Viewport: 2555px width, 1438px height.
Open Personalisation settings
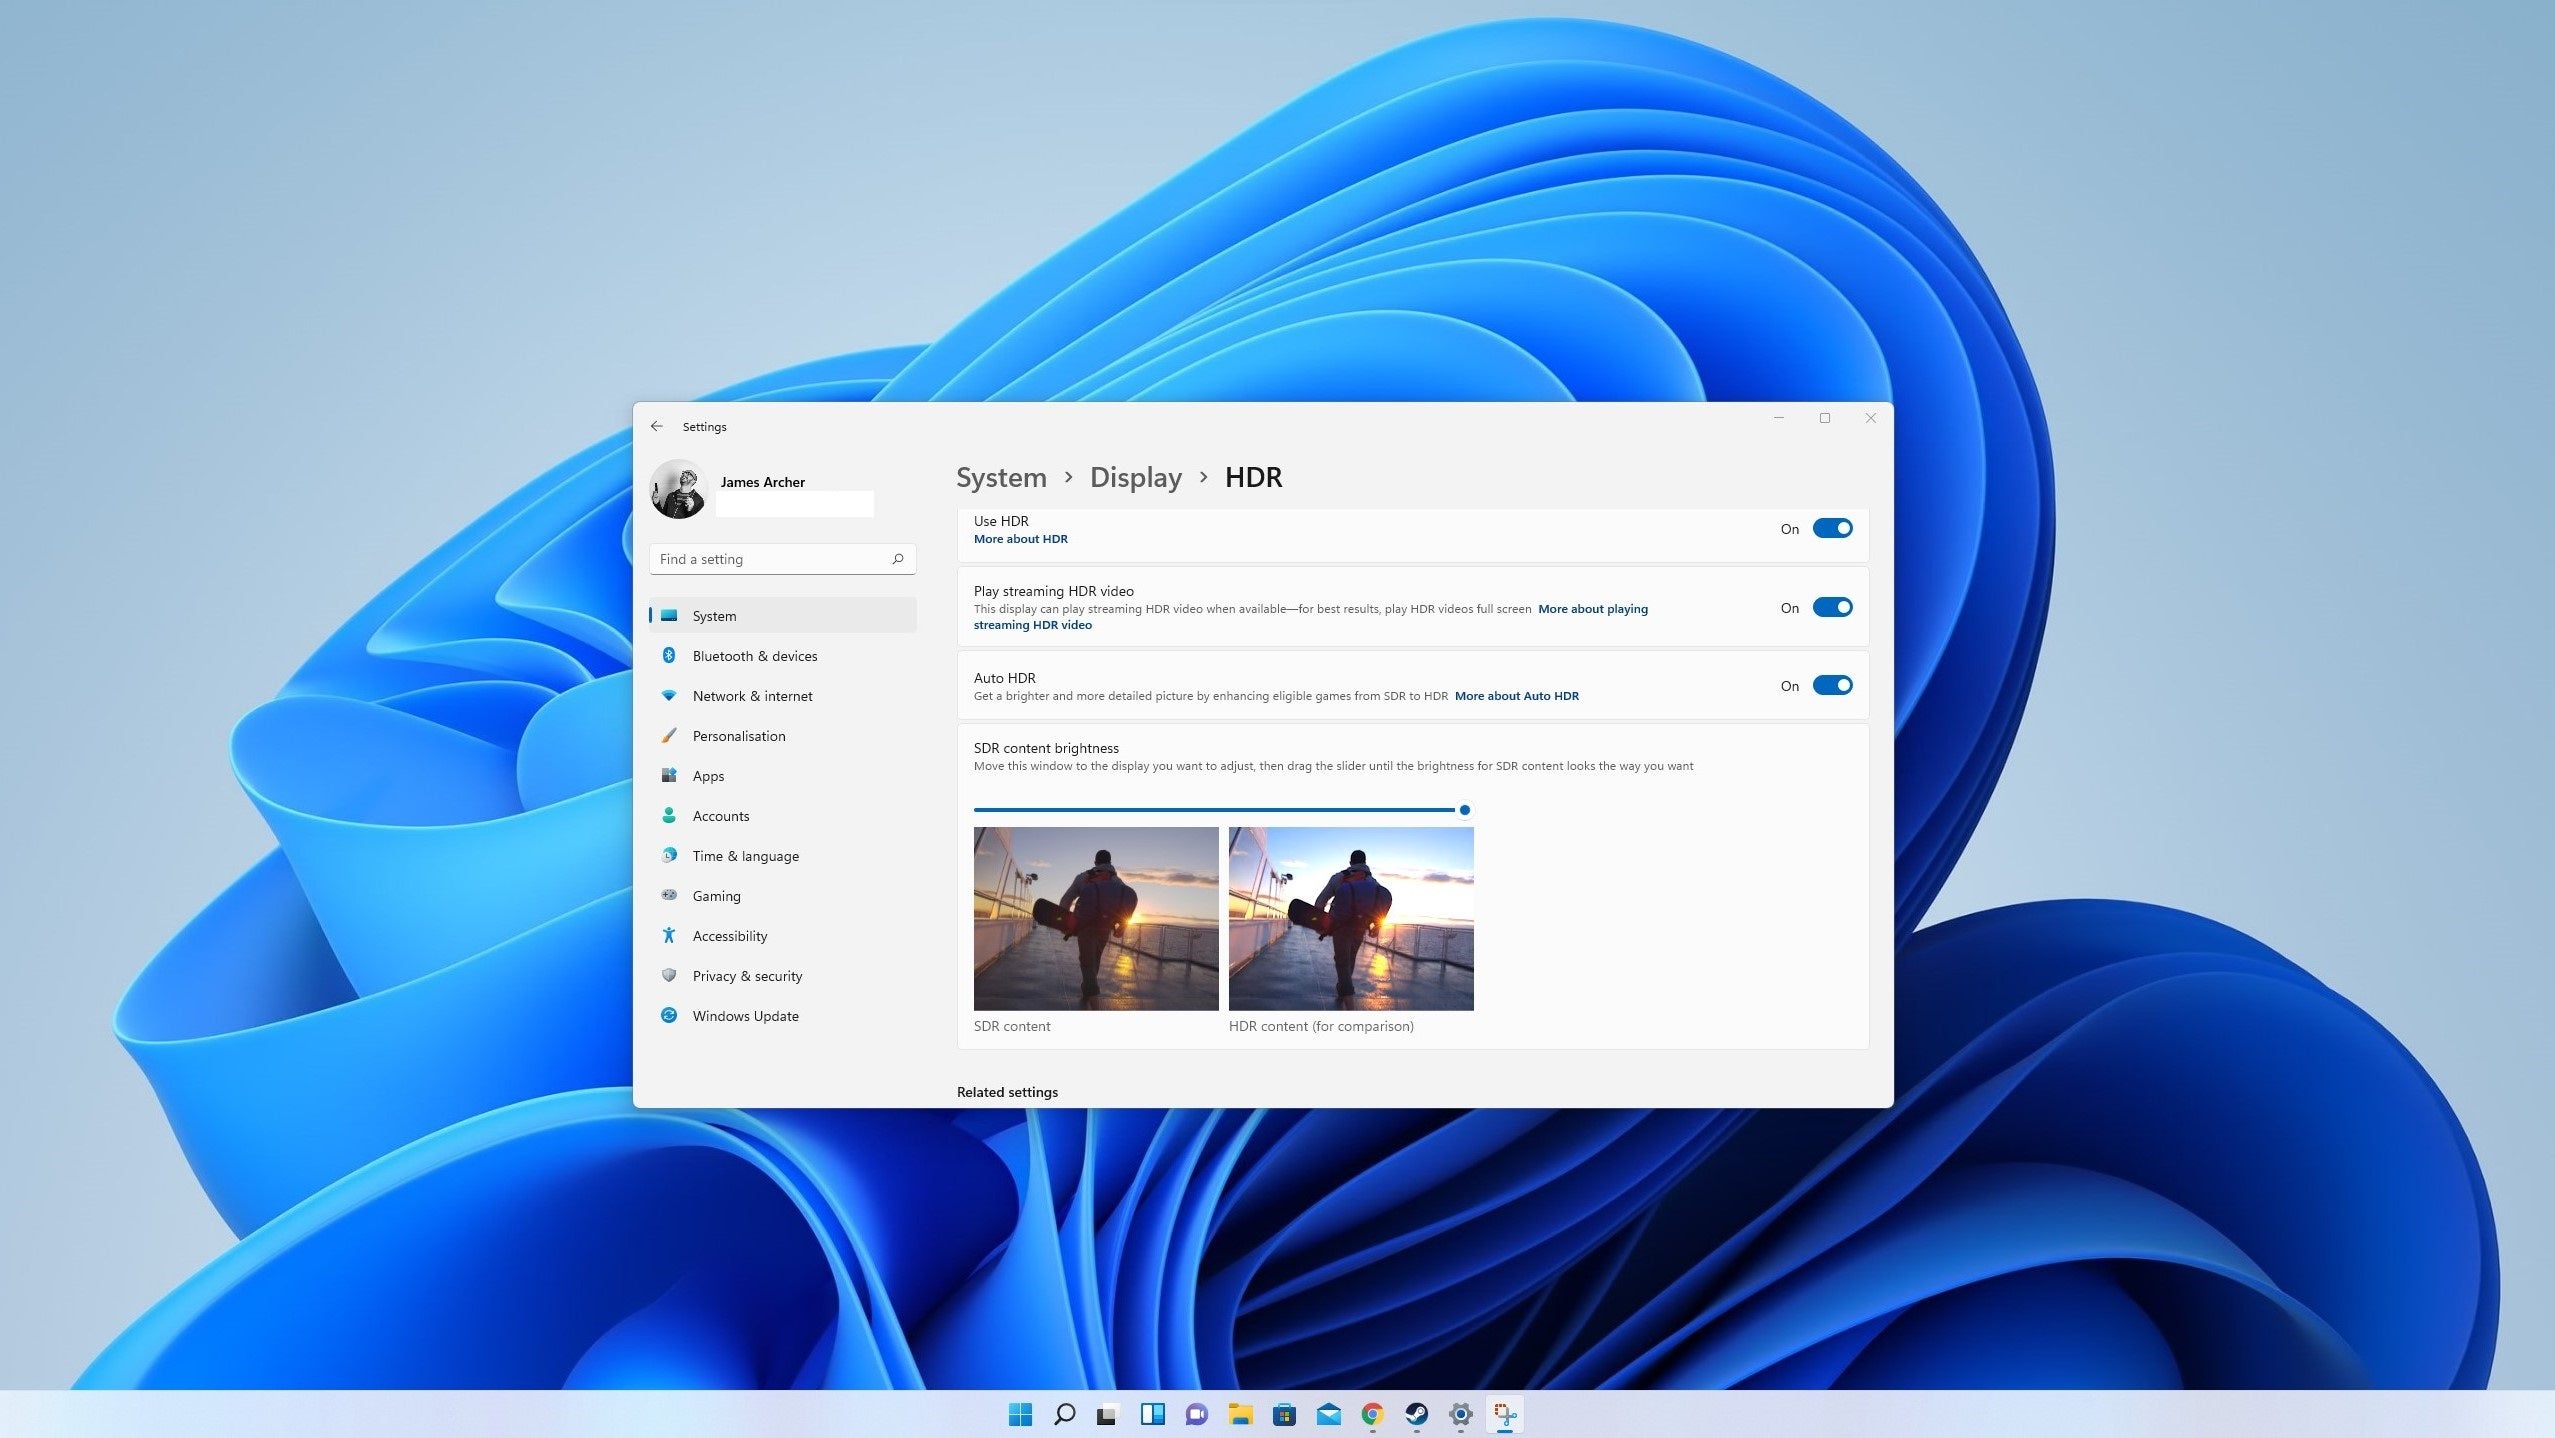coord(739,735)
